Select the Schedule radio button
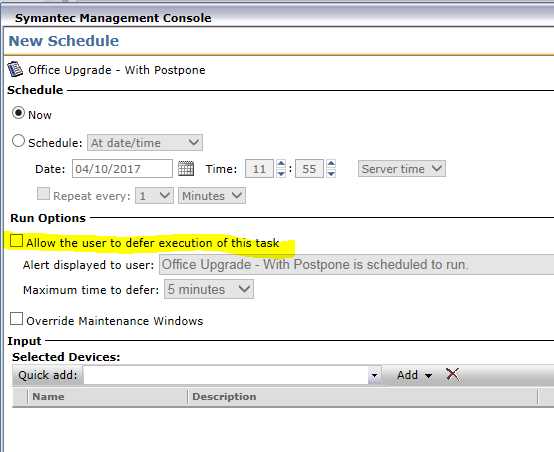The image size is (554, 452). point(18,141)
